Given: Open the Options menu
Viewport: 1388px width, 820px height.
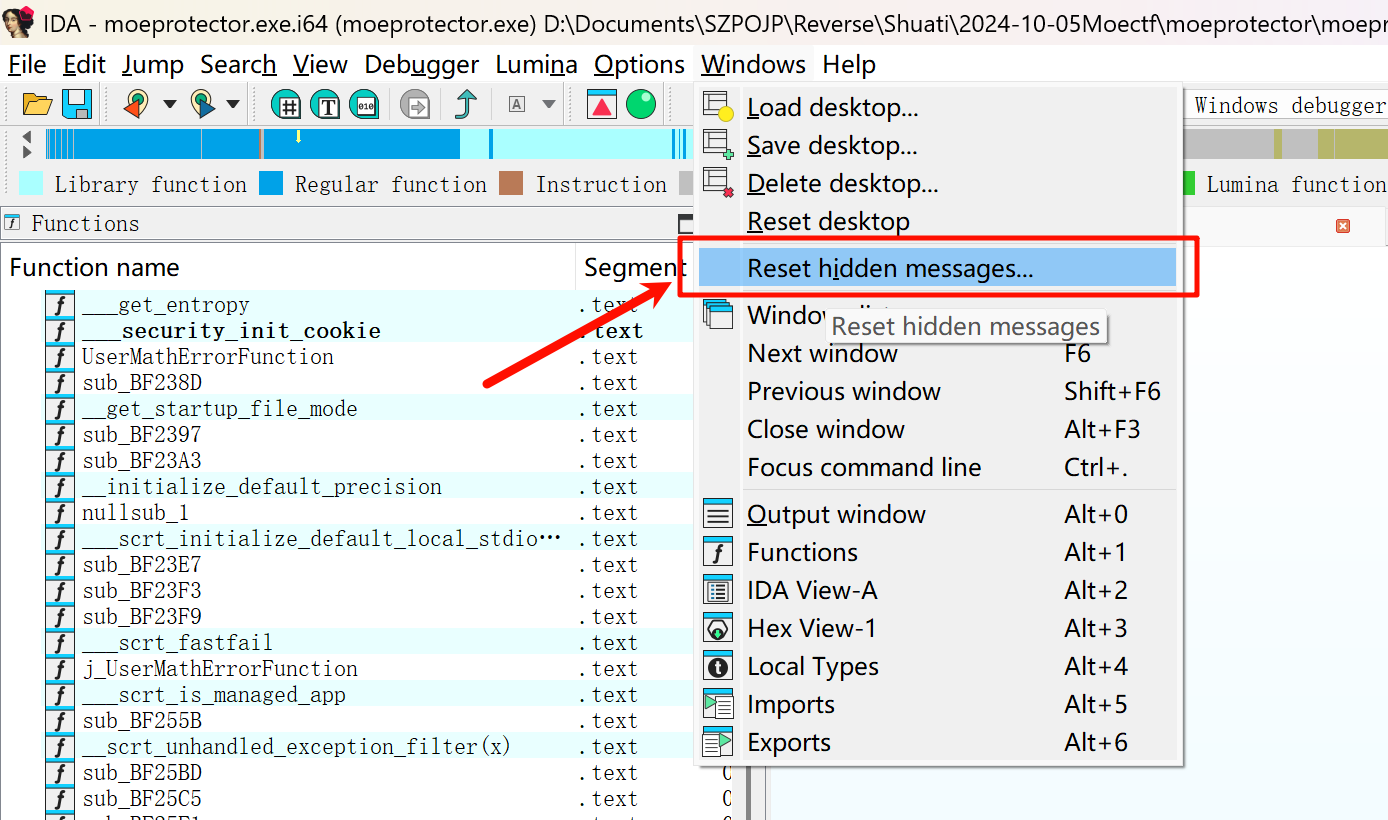Looking at the screenshot, I should click(x=640, y=65).
